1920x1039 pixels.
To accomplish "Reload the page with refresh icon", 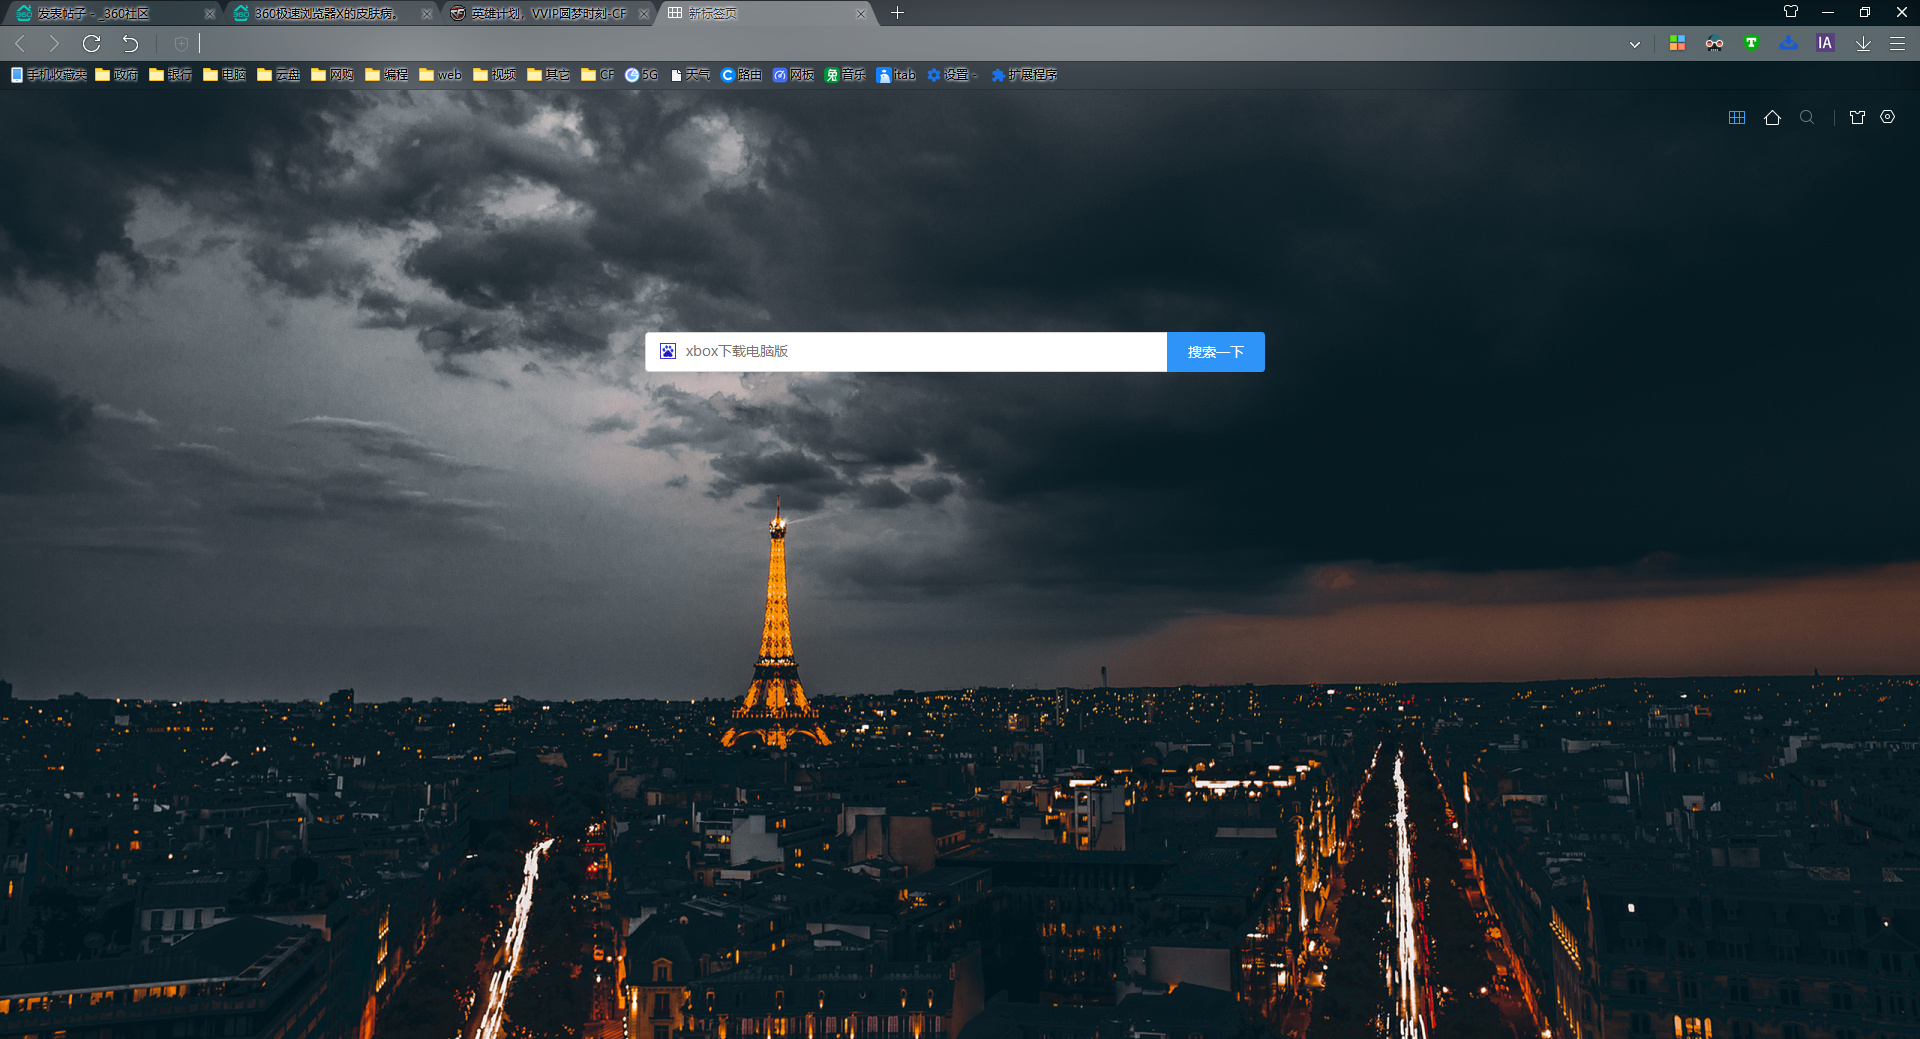I will [91, 44].
